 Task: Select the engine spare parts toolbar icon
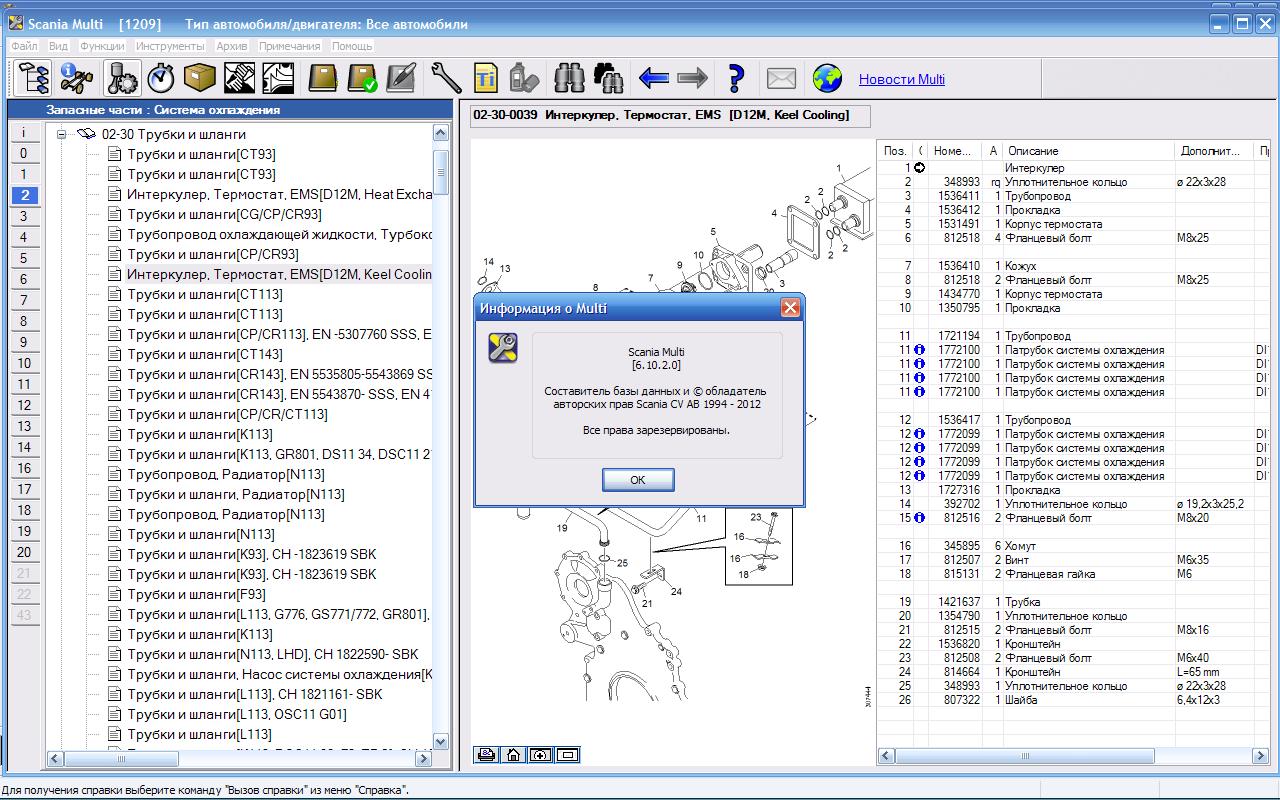[x=123, y=78]
